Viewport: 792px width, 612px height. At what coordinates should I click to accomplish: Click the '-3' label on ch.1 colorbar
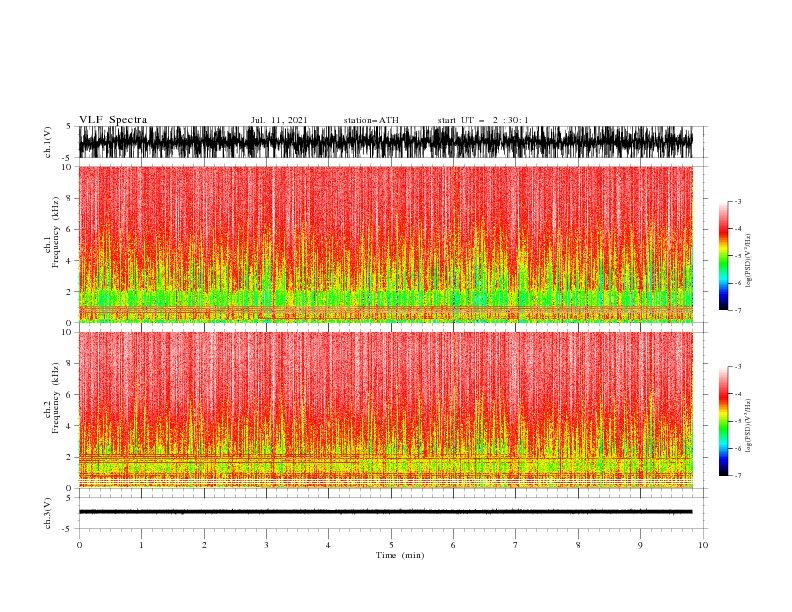737,201
